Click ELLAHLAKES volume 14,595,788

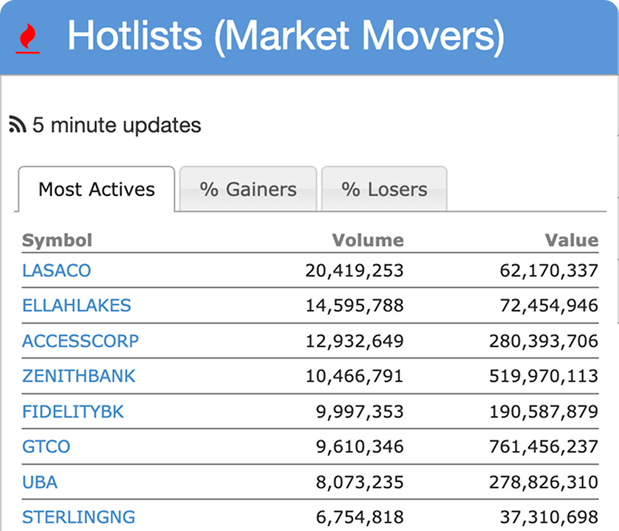point(355,306)
